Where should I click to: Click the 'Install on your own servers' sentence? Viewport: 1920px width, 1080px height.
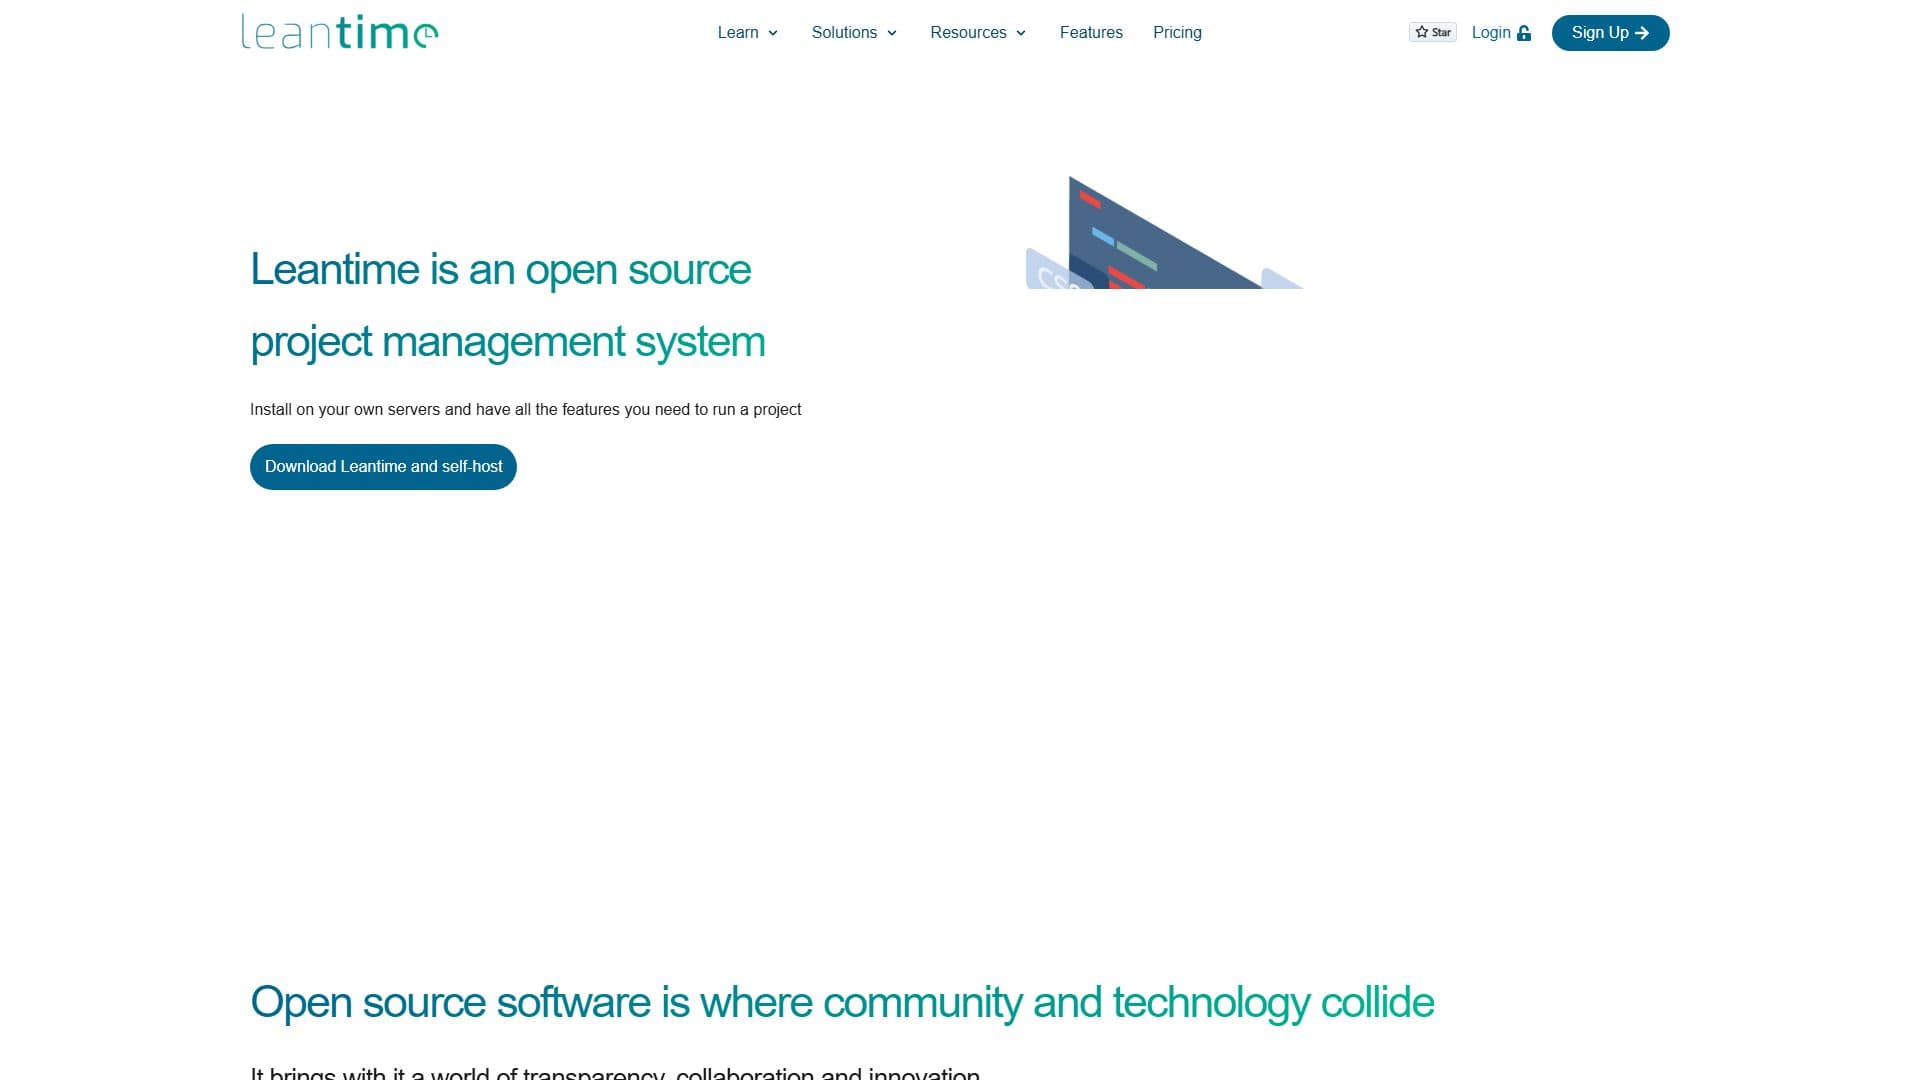[525, 410]
